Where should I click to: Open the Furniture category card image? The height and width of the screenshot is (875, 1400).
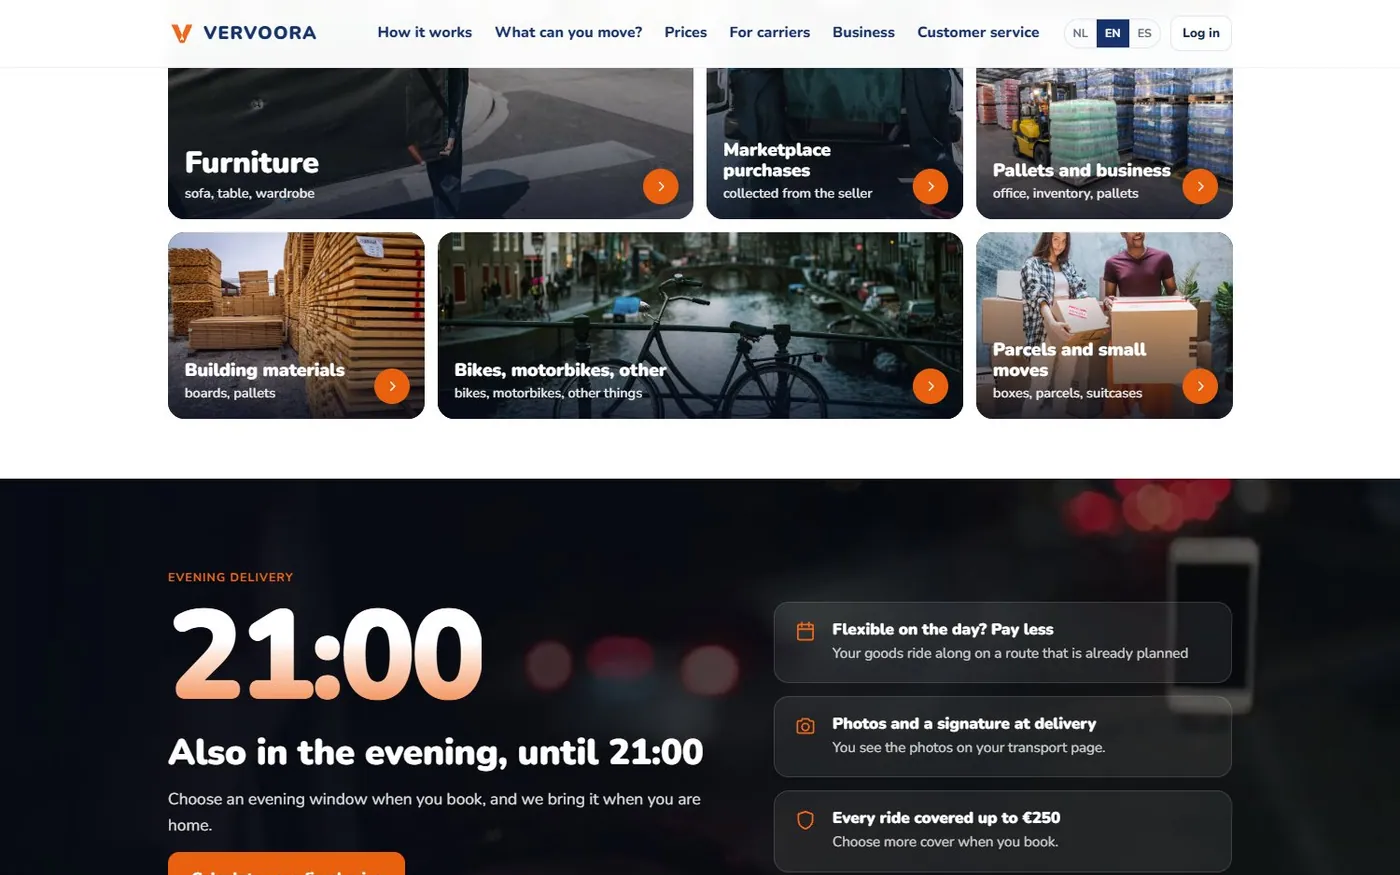tap(430, 143)
